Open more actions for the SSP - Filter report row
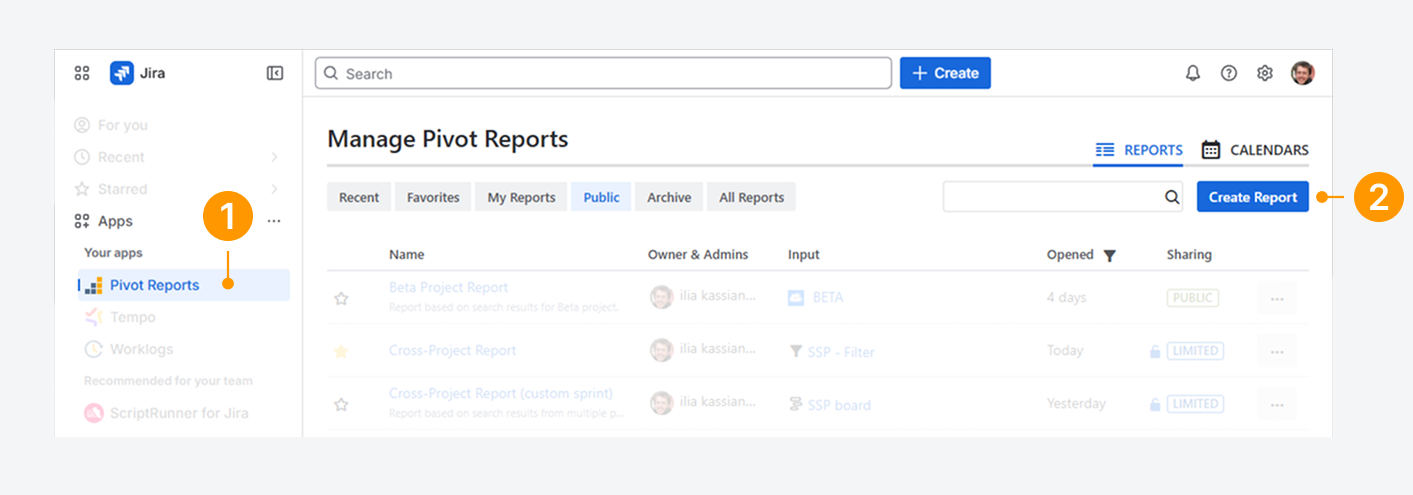Screen dimensions: 1413x495 coord(1277,351)
